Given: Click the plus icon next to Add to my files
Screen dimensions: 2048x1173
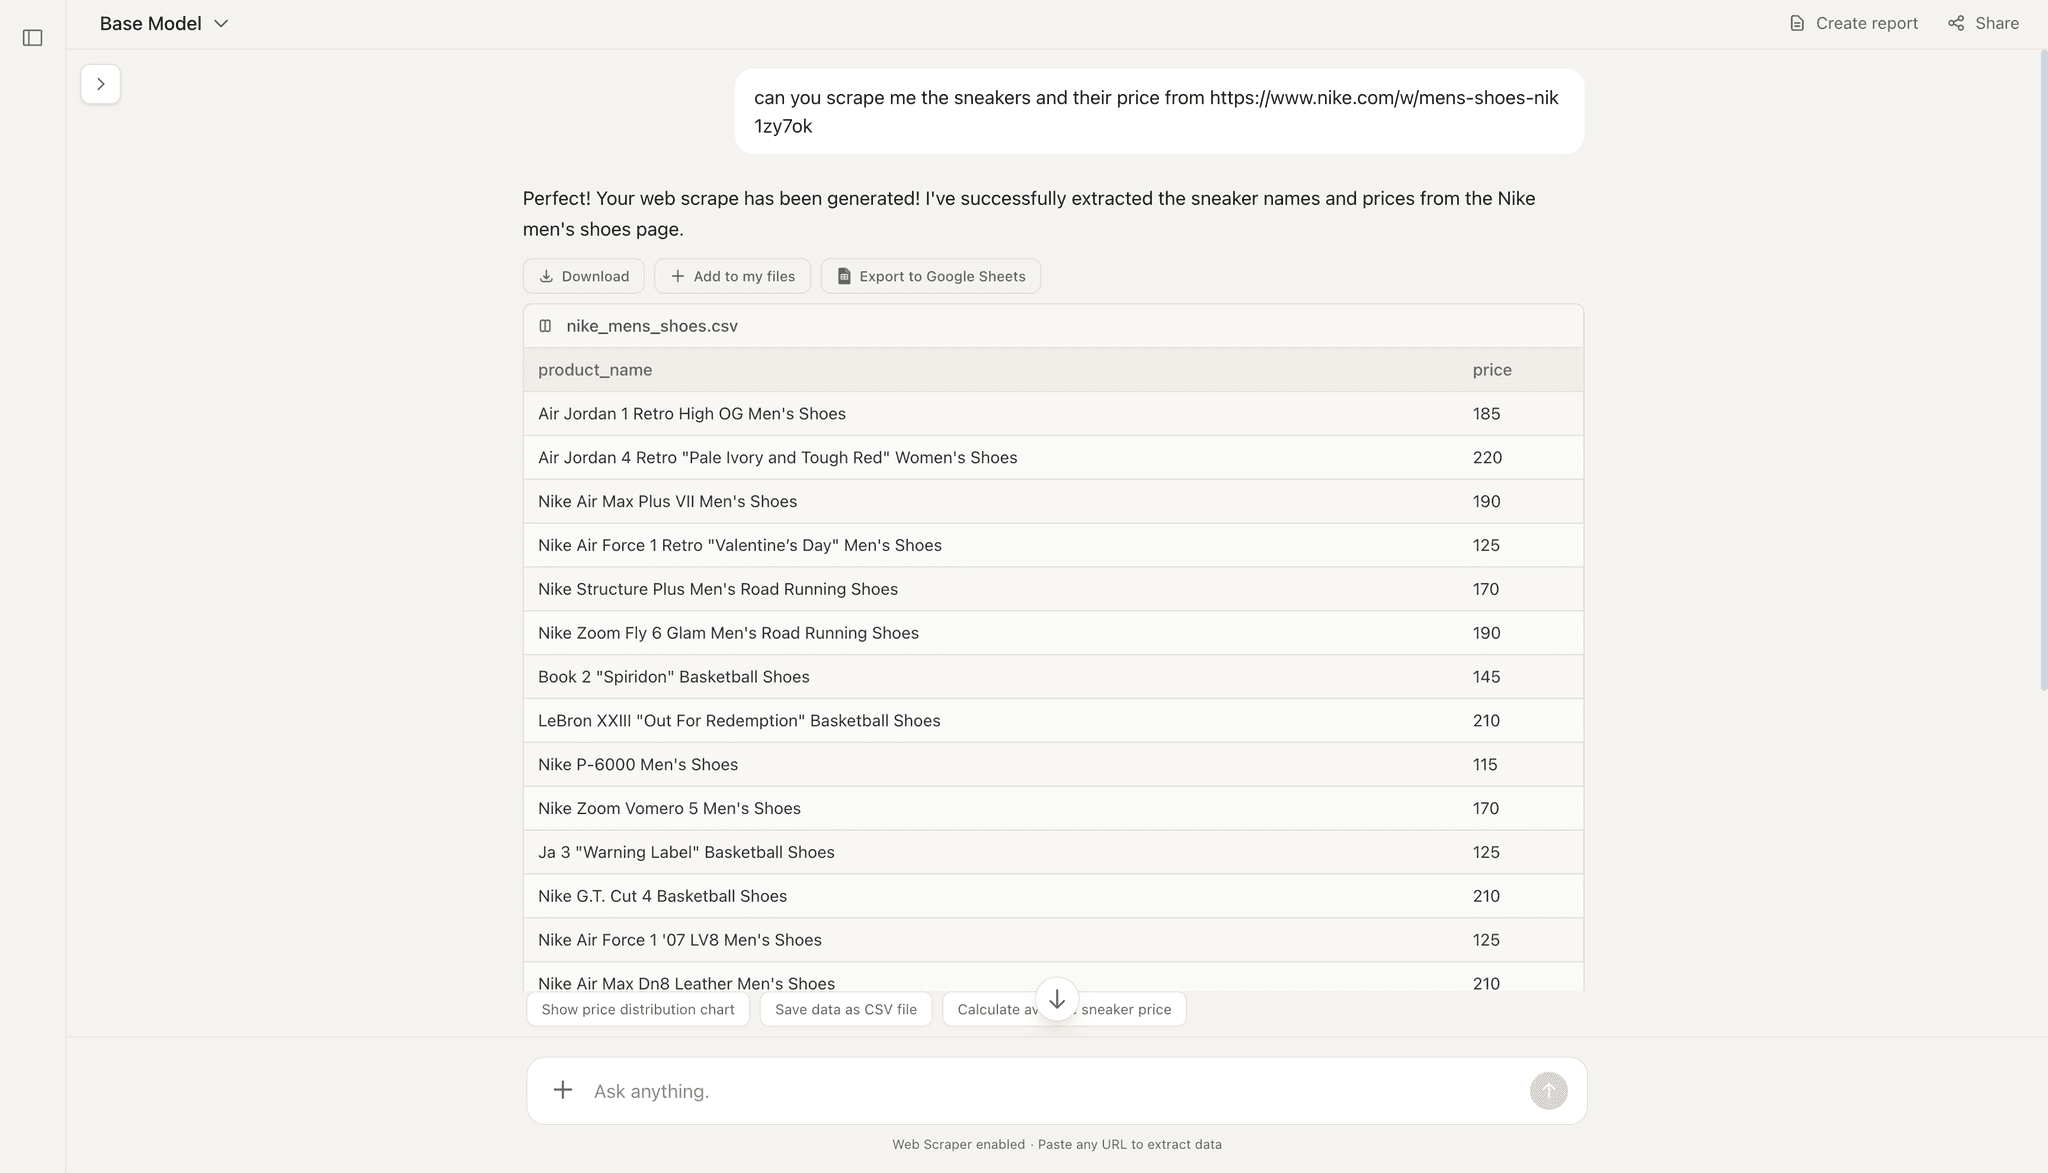Looking at the screenshot, I should coord(678,276).
